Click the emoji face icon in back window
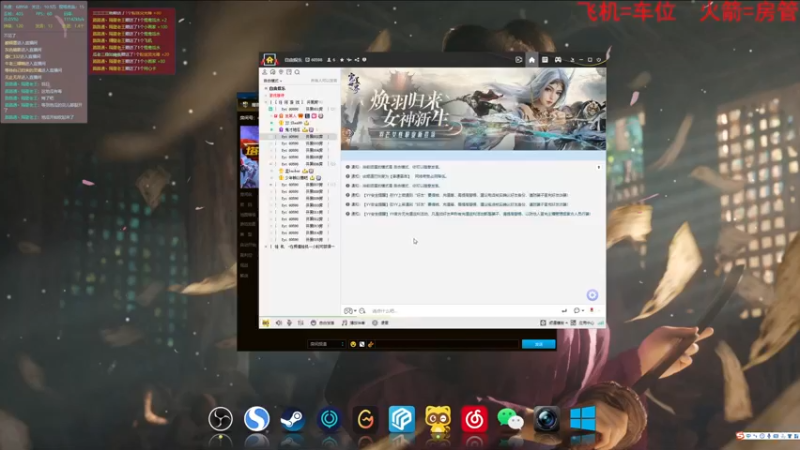800x450 pixels. [x=353, y=344]
